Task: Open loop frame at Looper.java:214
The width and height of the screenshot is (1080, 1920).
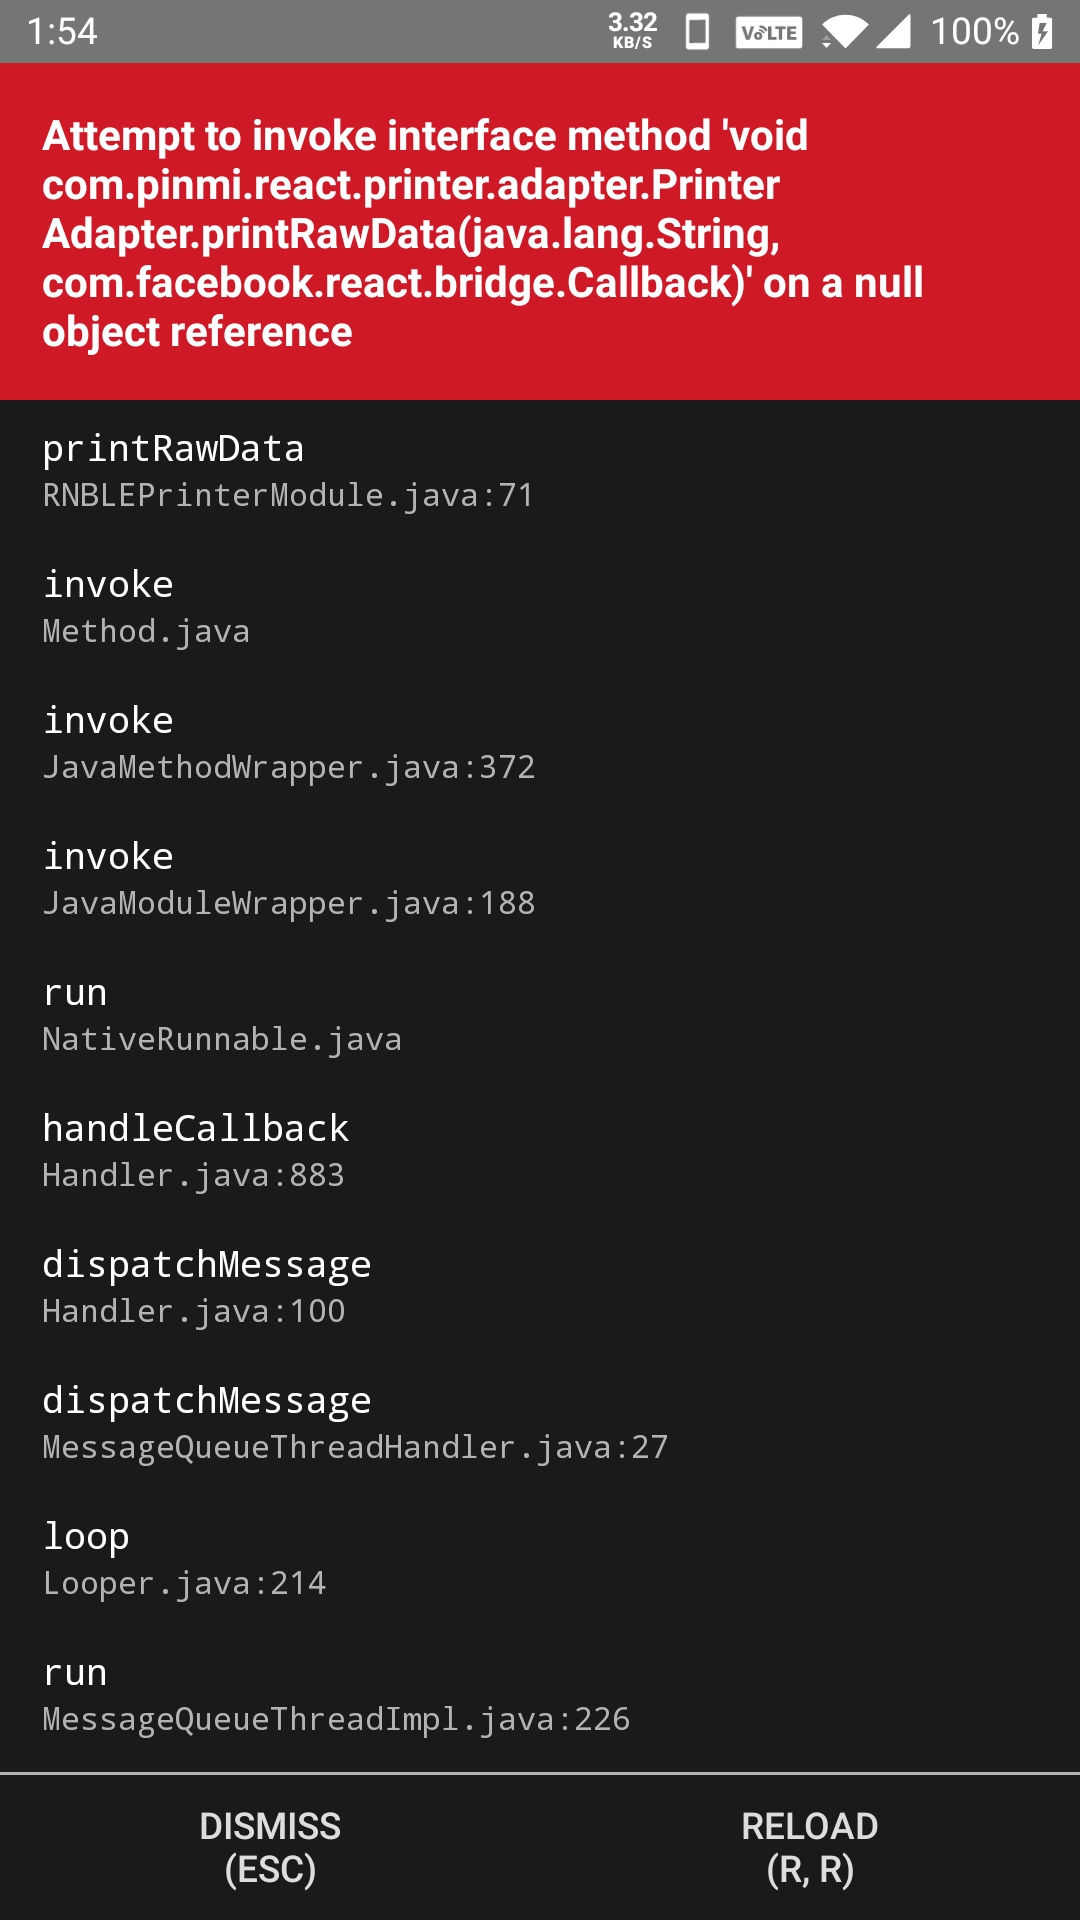Action: pos(185,1558)
